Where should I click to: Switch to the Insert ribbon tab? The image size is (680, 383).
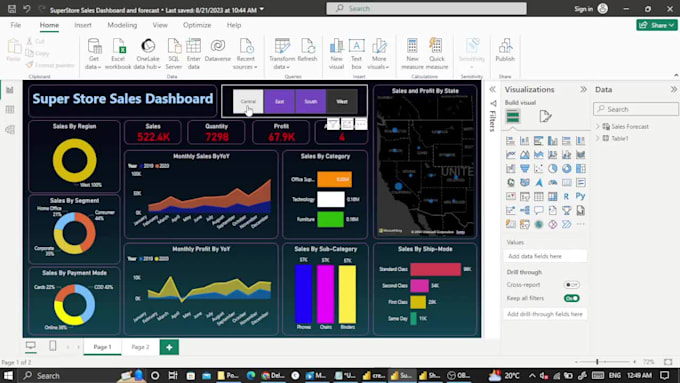click(x=83, y=25)
